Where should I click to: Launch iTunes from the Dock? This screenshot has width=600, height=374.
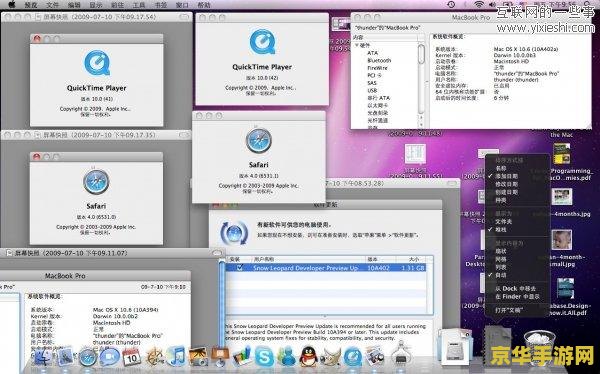click(176, 356)
